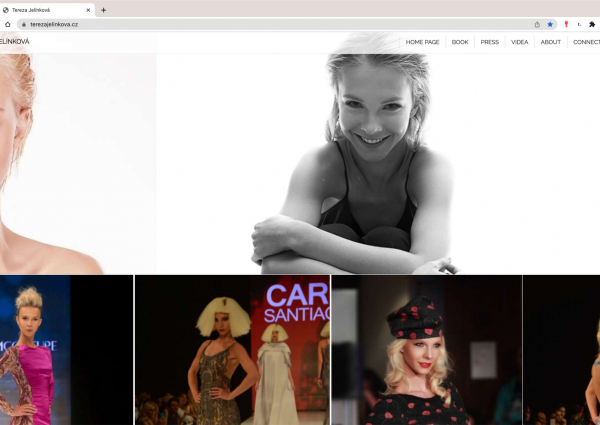Image resolution: width=600 pixels, height=425 pixels.
Task: Open the PRESS section link
Action: point(489,42)
